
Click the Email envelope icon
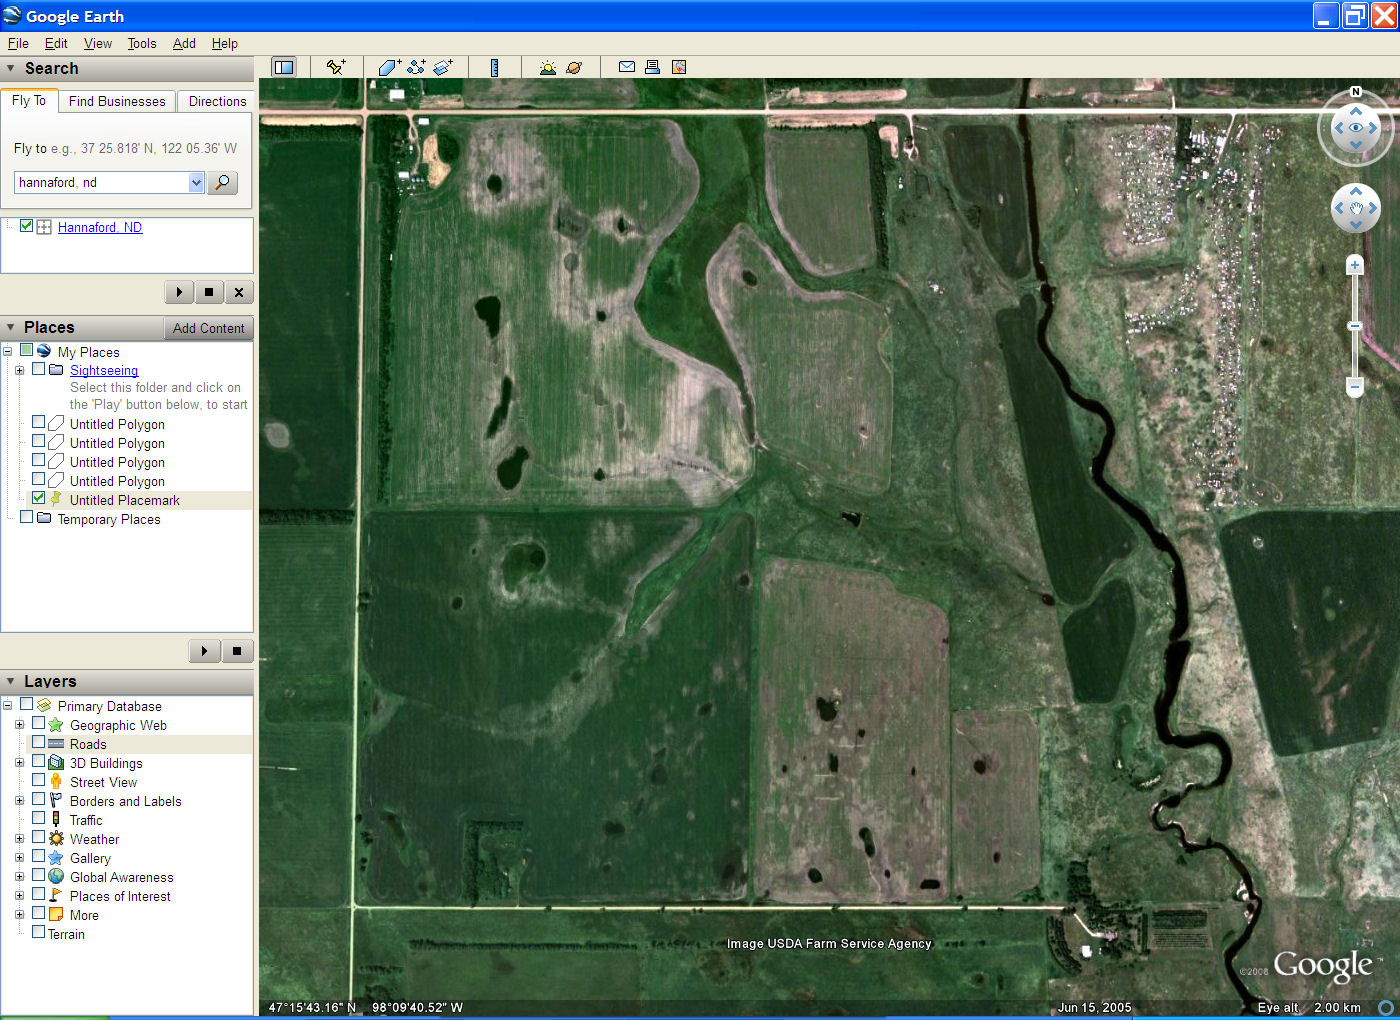(627, 67)
